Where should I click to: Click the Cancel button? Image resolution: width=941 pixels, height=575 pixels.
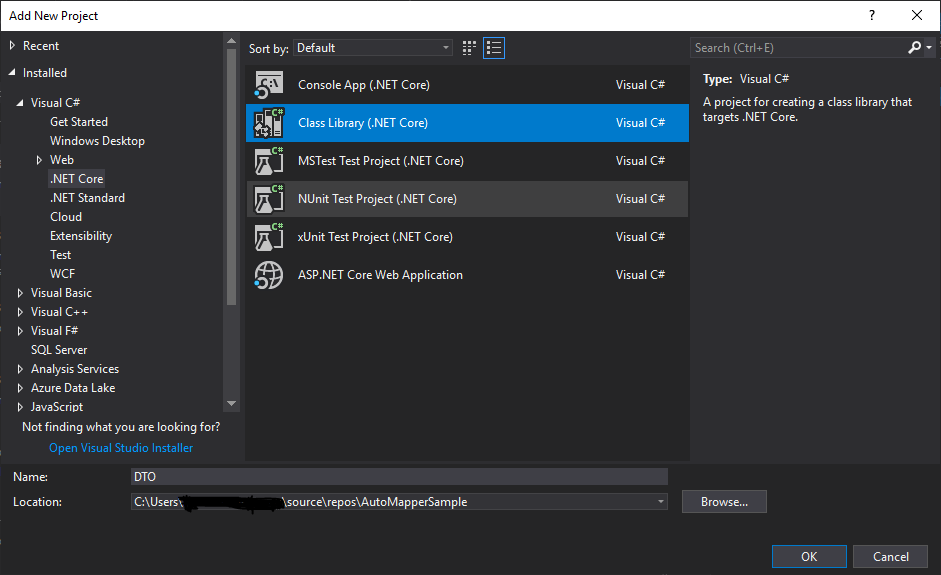[x=891, y=556]
